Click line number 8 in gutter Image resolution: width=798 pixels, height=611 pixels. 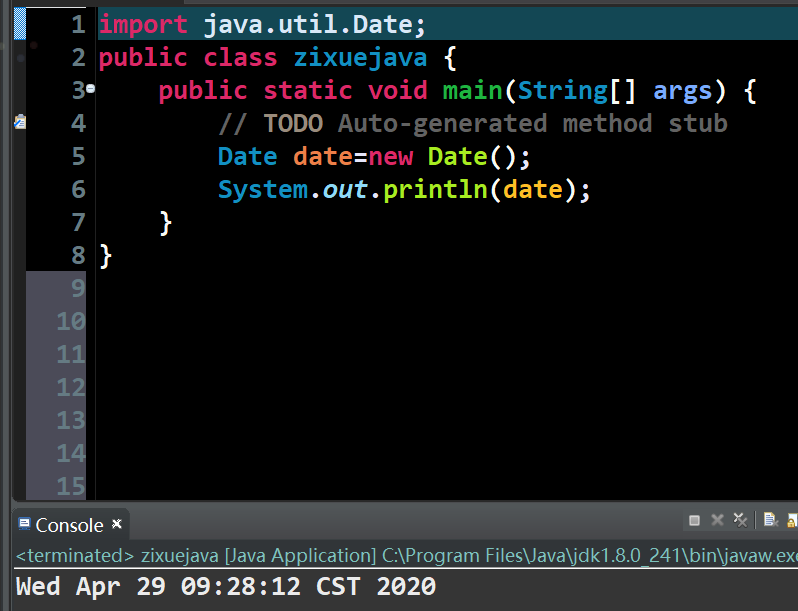click(x=78, y=255)
